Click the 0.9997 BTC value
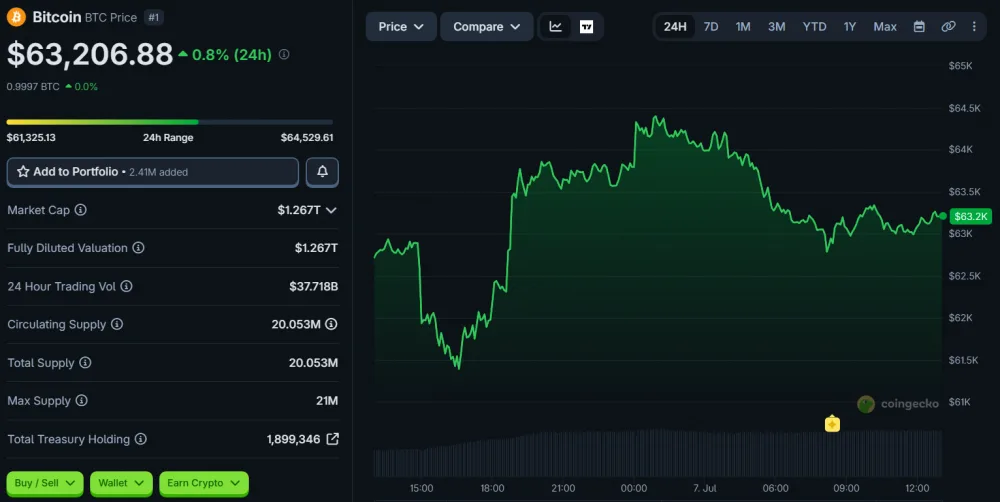 tap(33, 87)
